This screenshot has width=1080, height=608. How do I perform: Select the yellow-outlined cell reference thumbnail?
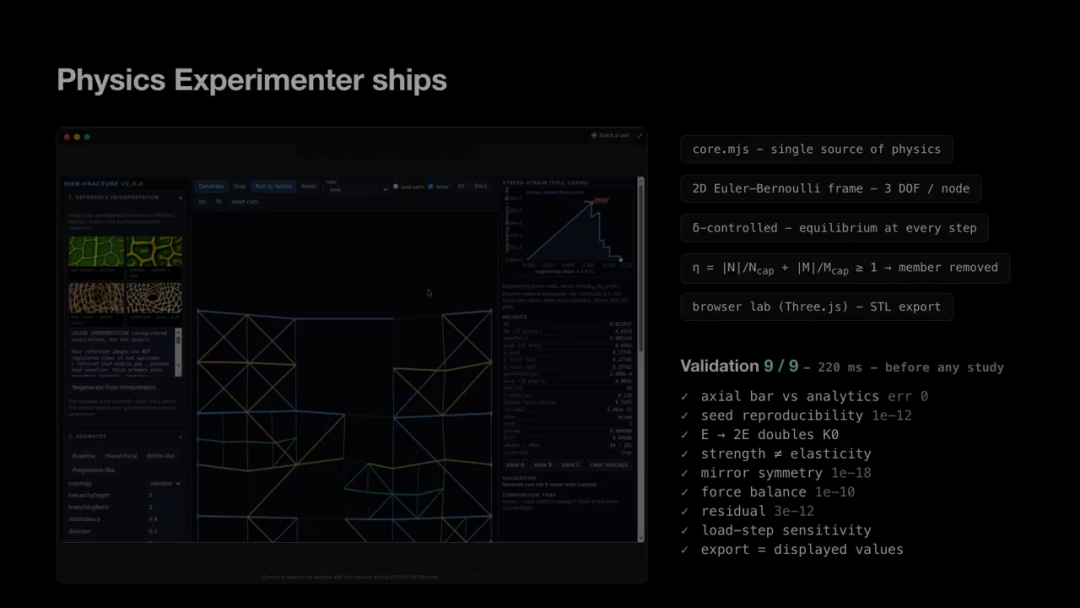(x=154, y=251)
